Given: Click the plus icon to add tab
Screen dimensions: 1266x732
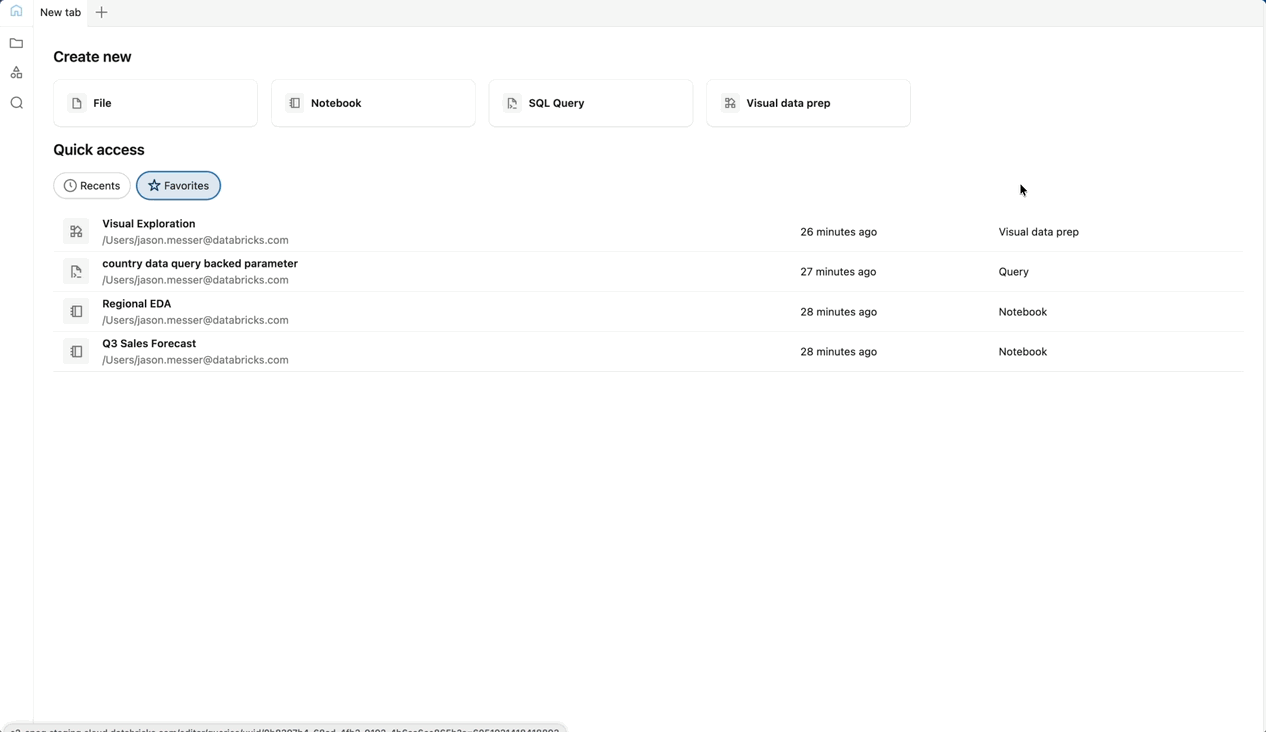Looking at the screenshot, I should [101, 12].
